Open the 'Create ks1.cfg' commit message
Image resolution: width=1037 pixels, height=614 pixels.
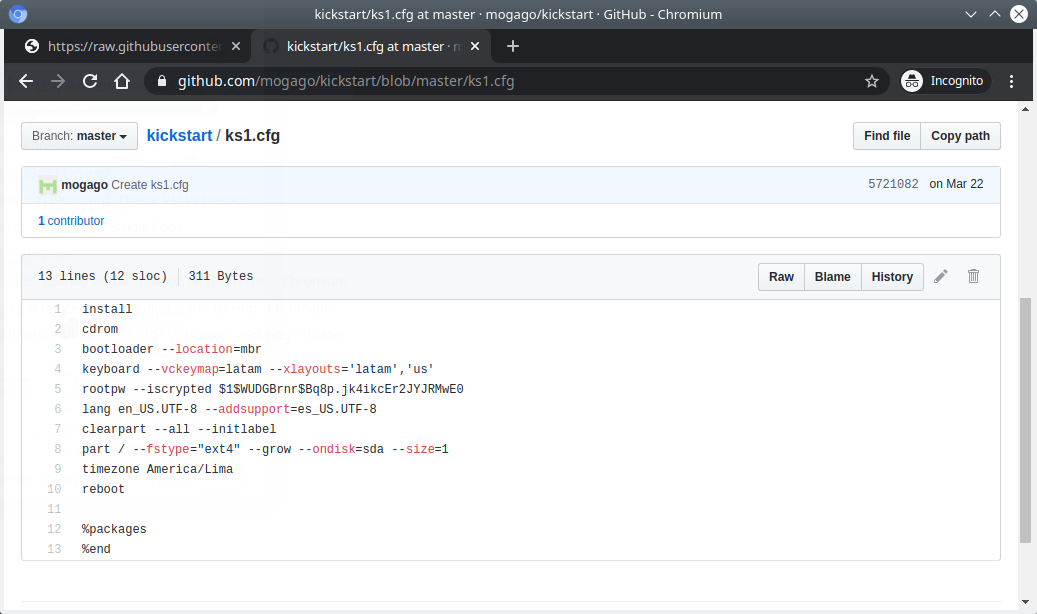[x=150, y=185]
